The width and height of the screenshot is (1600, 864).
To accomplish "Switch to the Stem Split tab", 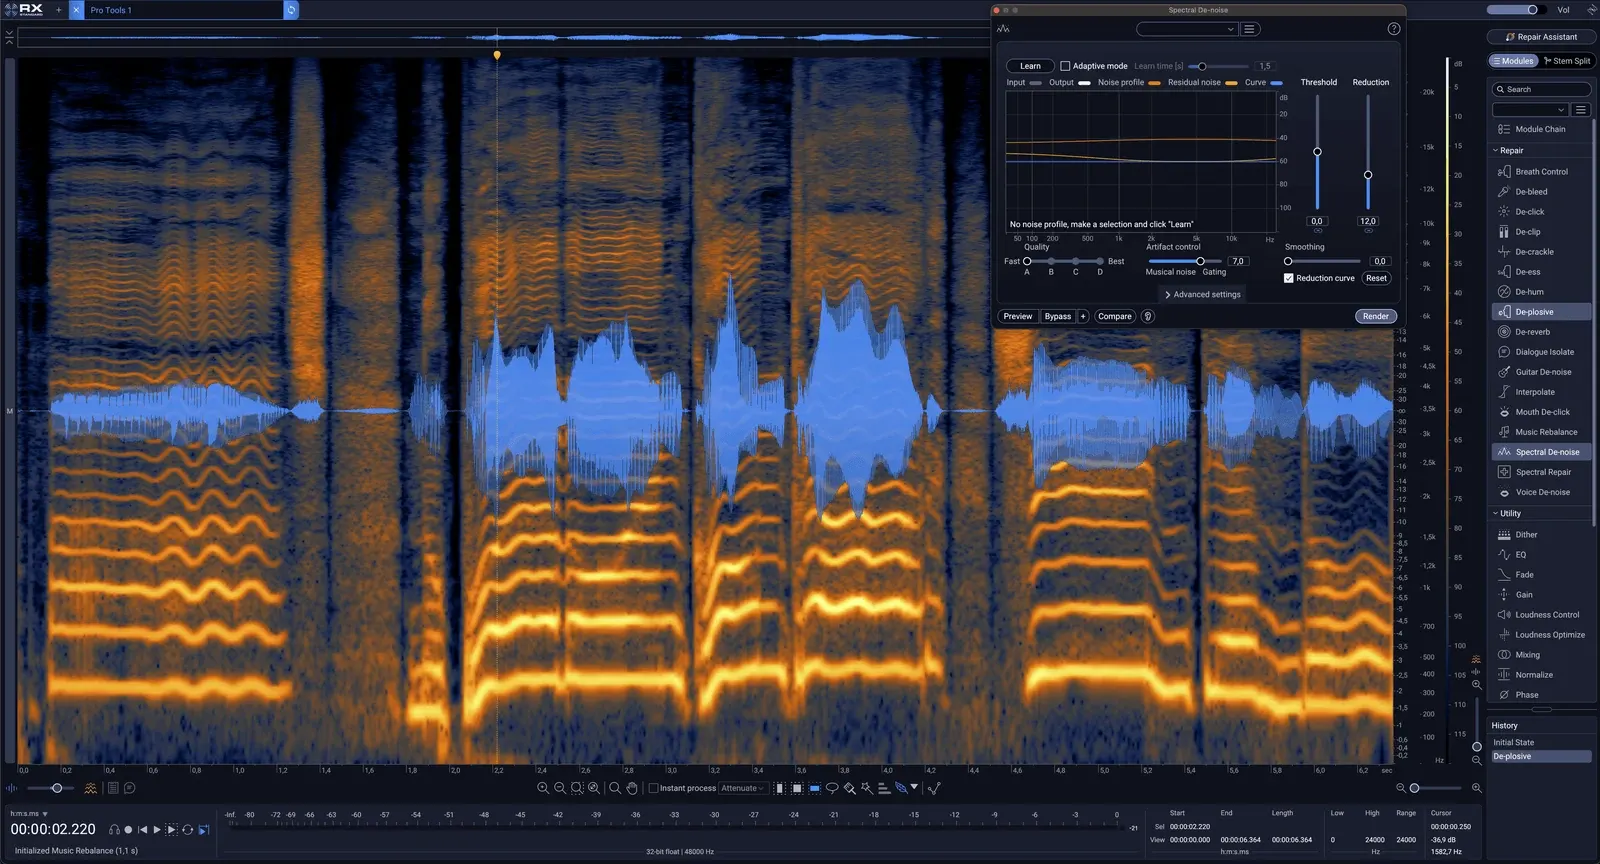I will pyautogui.click(x=1567, y=61).
